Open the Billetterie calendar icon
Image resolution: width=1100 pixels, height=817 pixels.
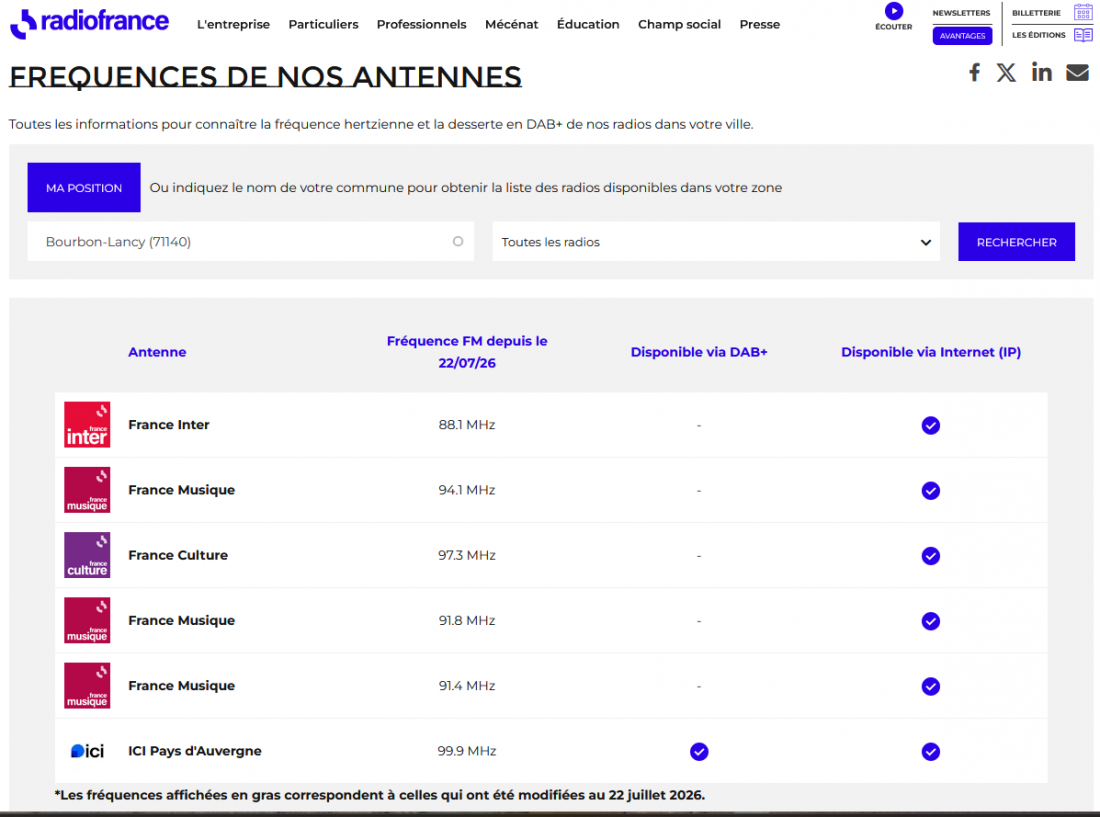tap(1082, 12)
